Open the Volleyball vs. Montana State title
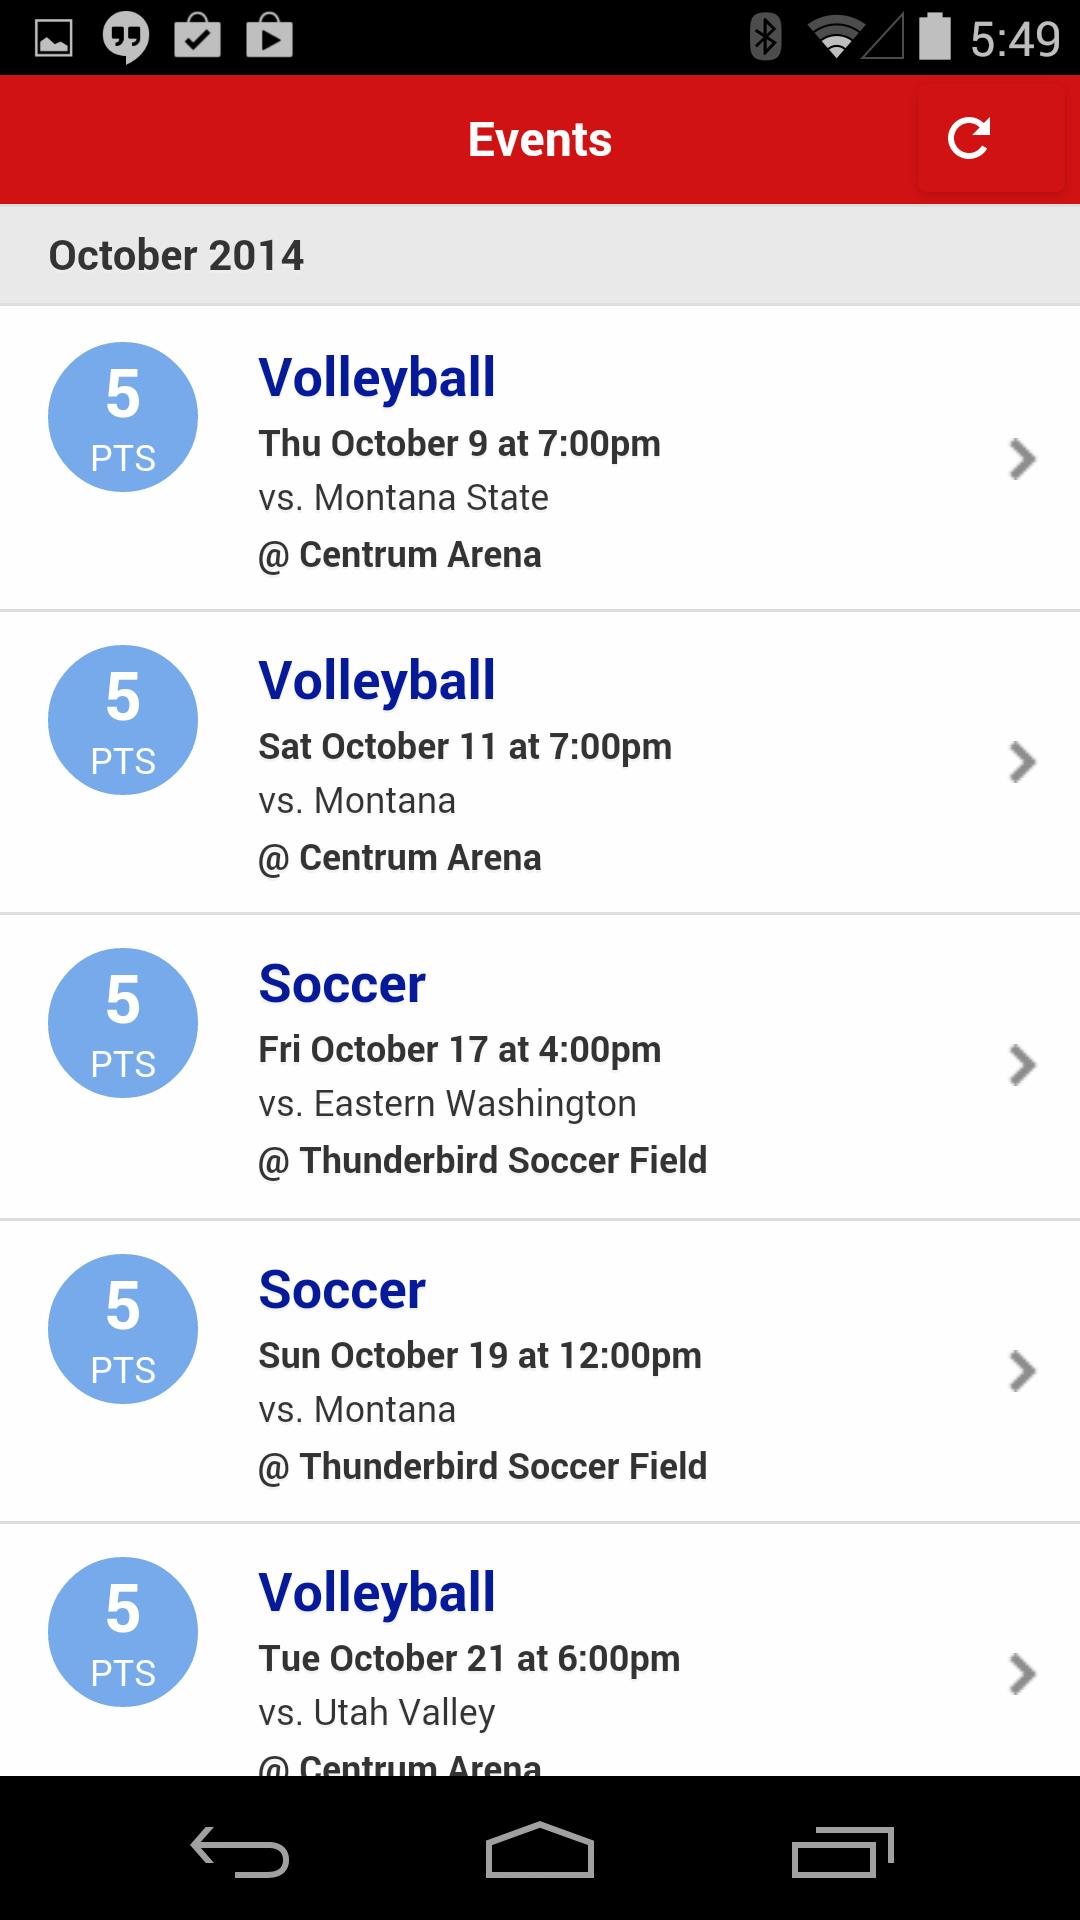The width and height of the screenshot is (1080, 1920). click(x=377, y=378)
